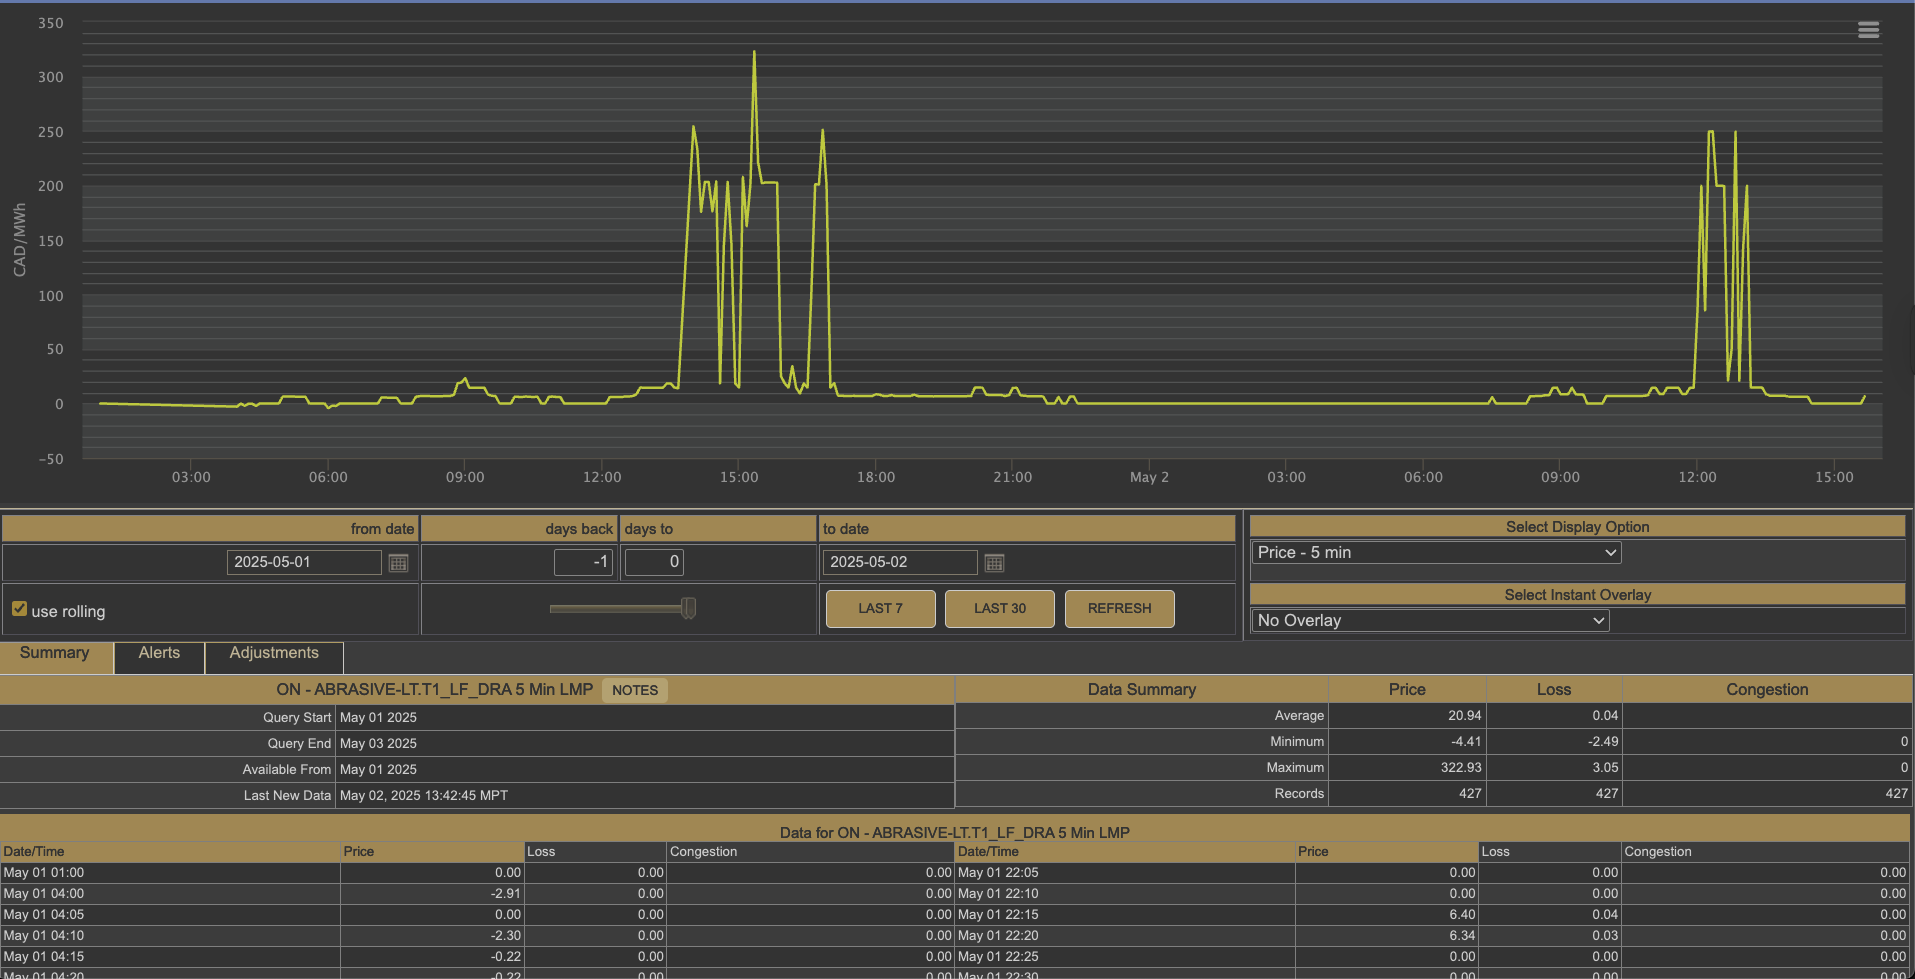Click the May 01 04:00 data row
Image resolution: width=1915 pixels, height=979 pixels.
tap(477, 894)
